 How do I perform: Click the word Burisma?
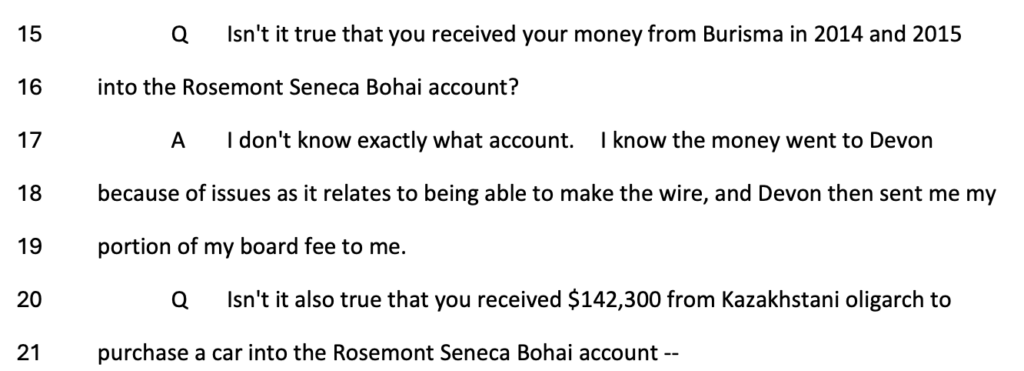[x=743, y=34]
